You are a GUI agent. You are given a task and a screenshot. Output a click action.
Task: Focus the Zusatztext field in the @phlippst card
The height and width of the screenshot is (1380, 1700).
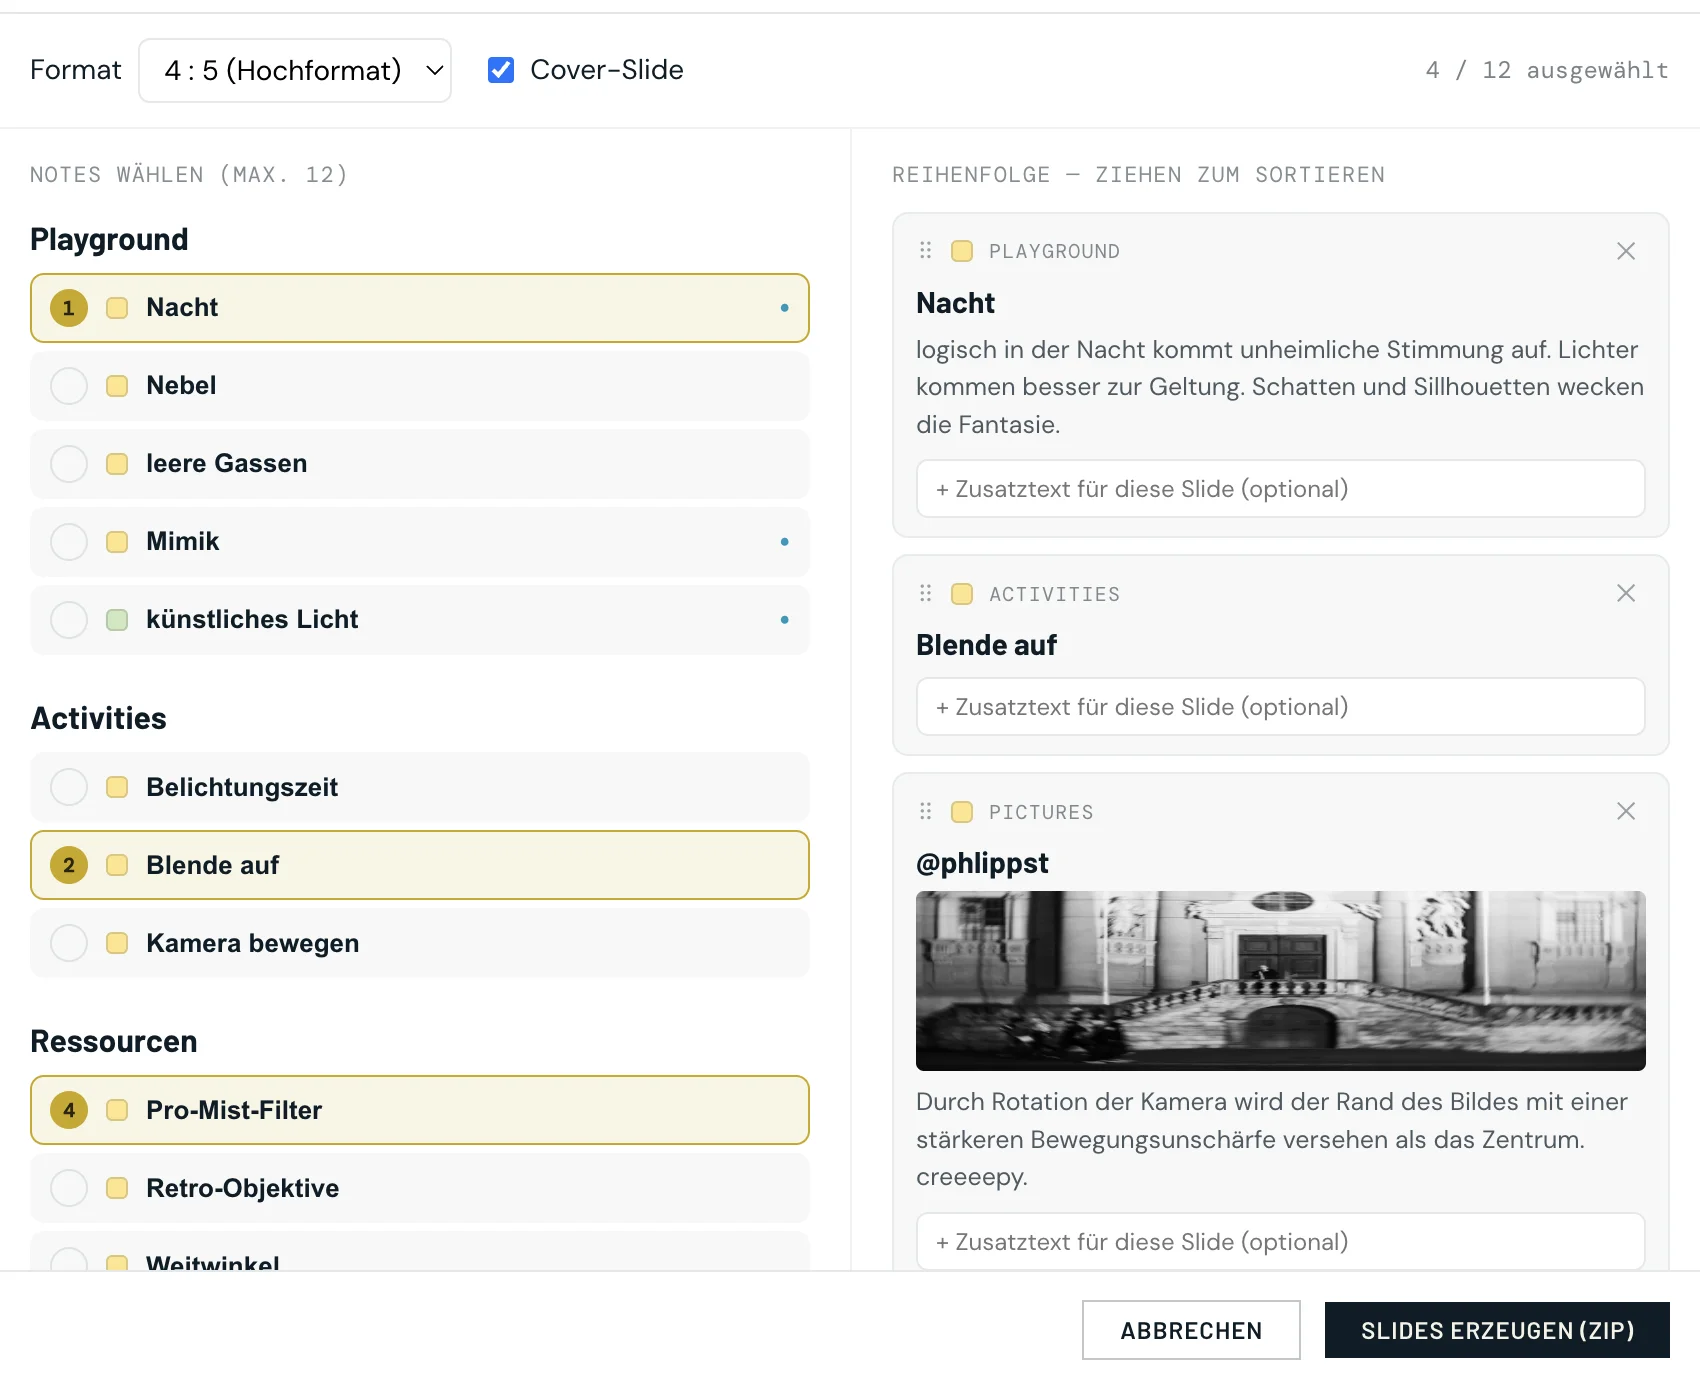pyautogui.click(x=1281, y=1241)
